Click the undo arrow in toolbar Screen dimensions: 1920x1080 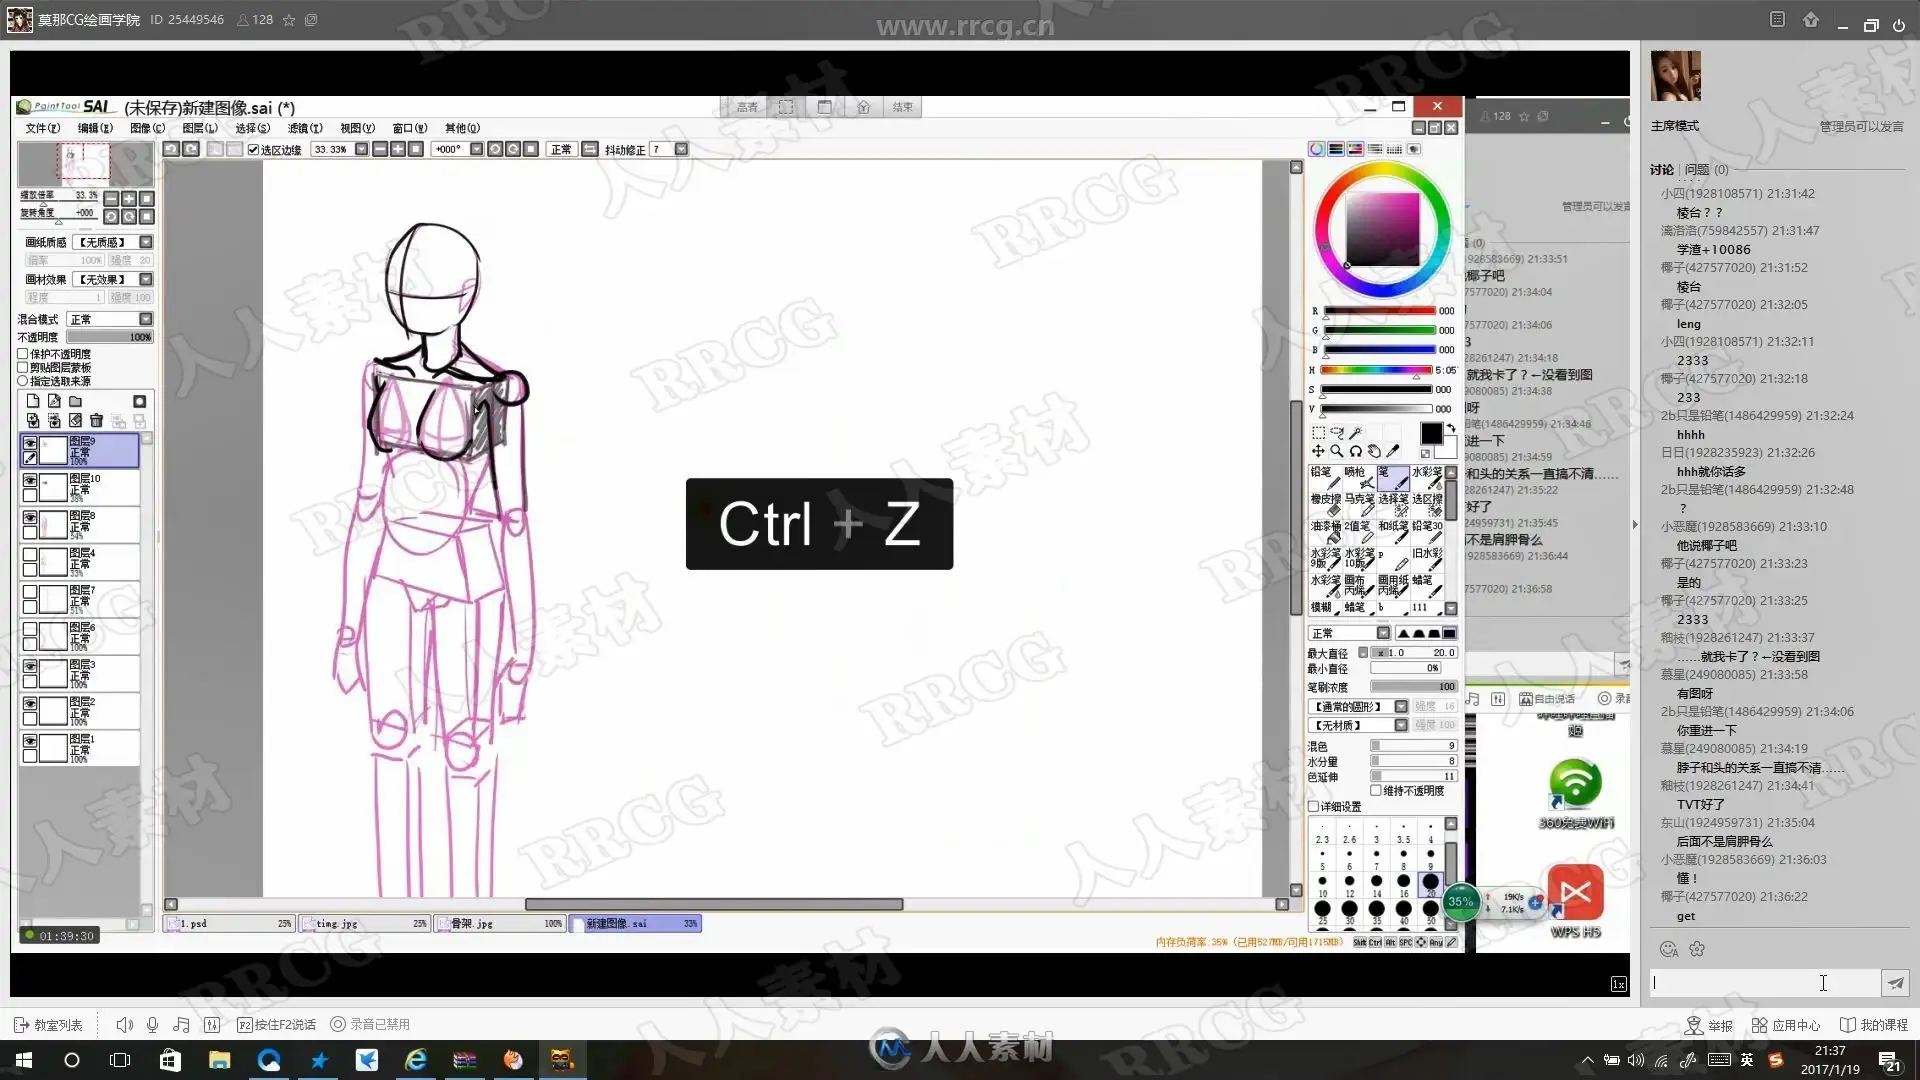coord(171,149)
